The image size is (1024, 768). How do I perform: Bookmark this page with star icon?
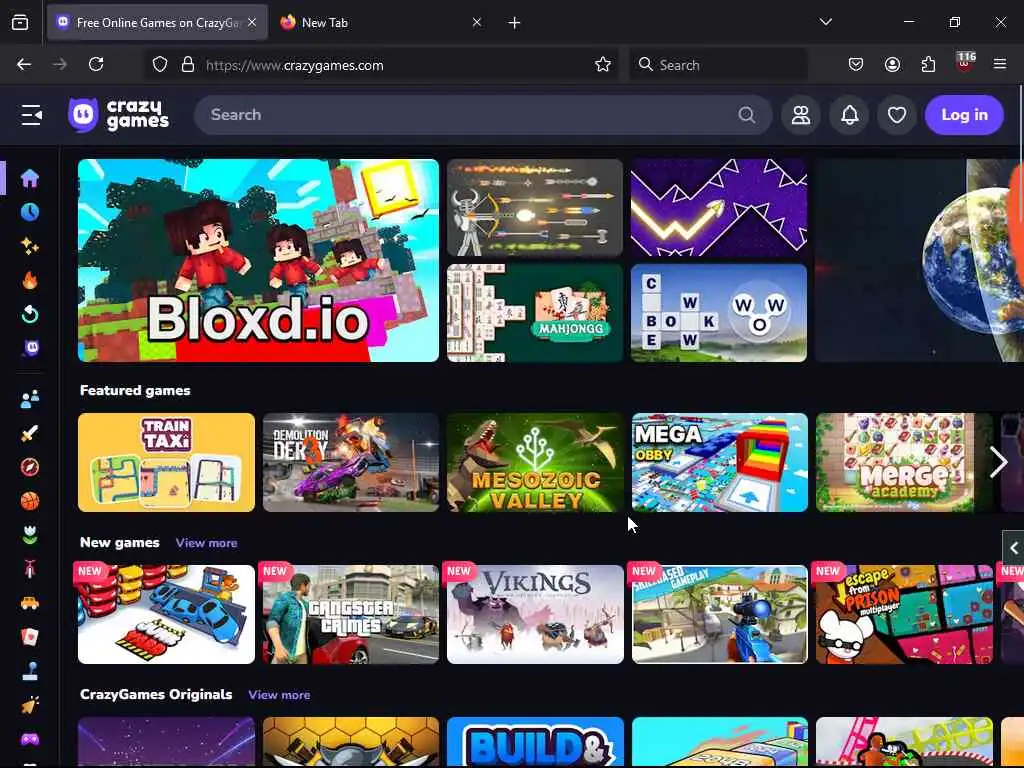[603, 65]
